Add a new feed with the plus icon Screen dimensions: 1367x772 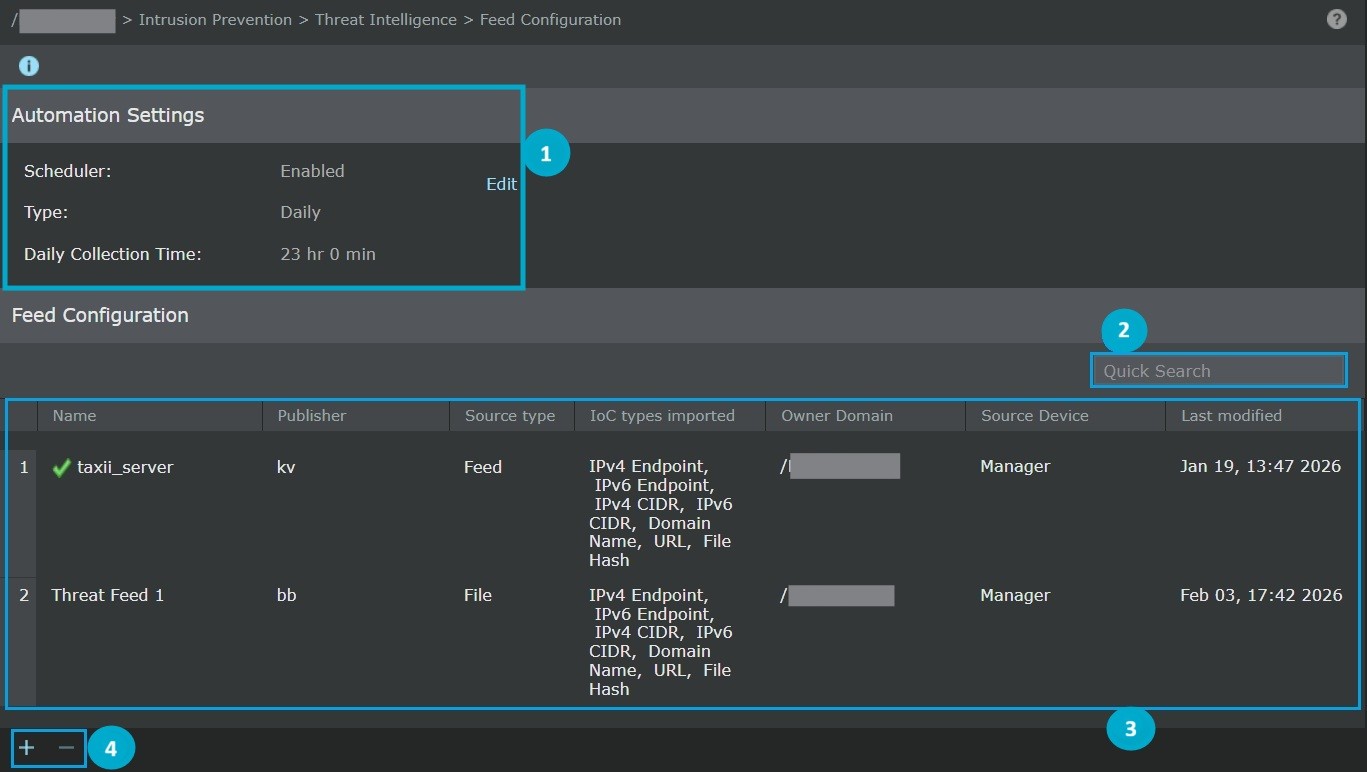pos(27,748)
